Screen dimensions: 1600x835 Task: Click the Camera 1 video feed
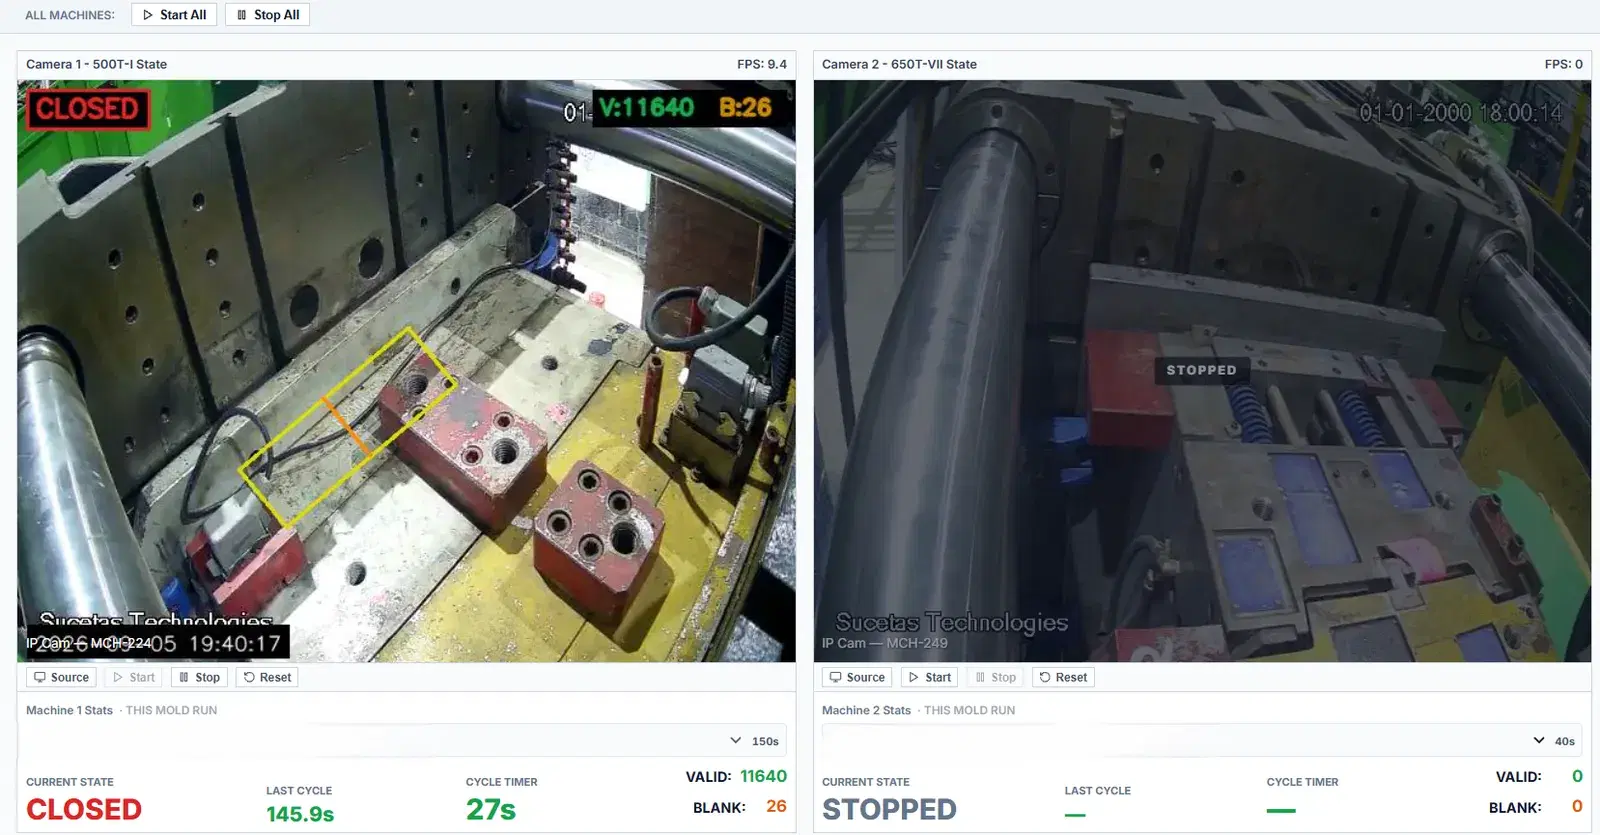tap(406, 371)
